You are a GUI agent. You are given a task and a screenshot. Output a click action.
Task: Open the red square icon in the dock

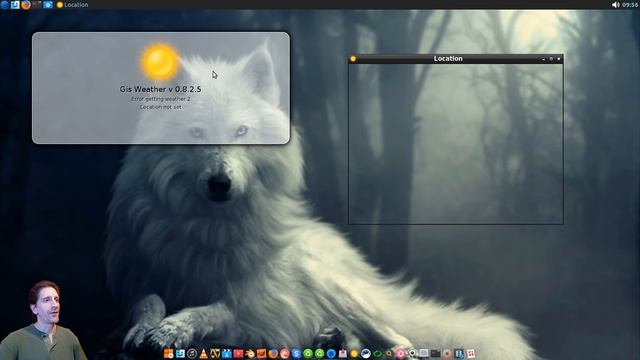point(238,353)
